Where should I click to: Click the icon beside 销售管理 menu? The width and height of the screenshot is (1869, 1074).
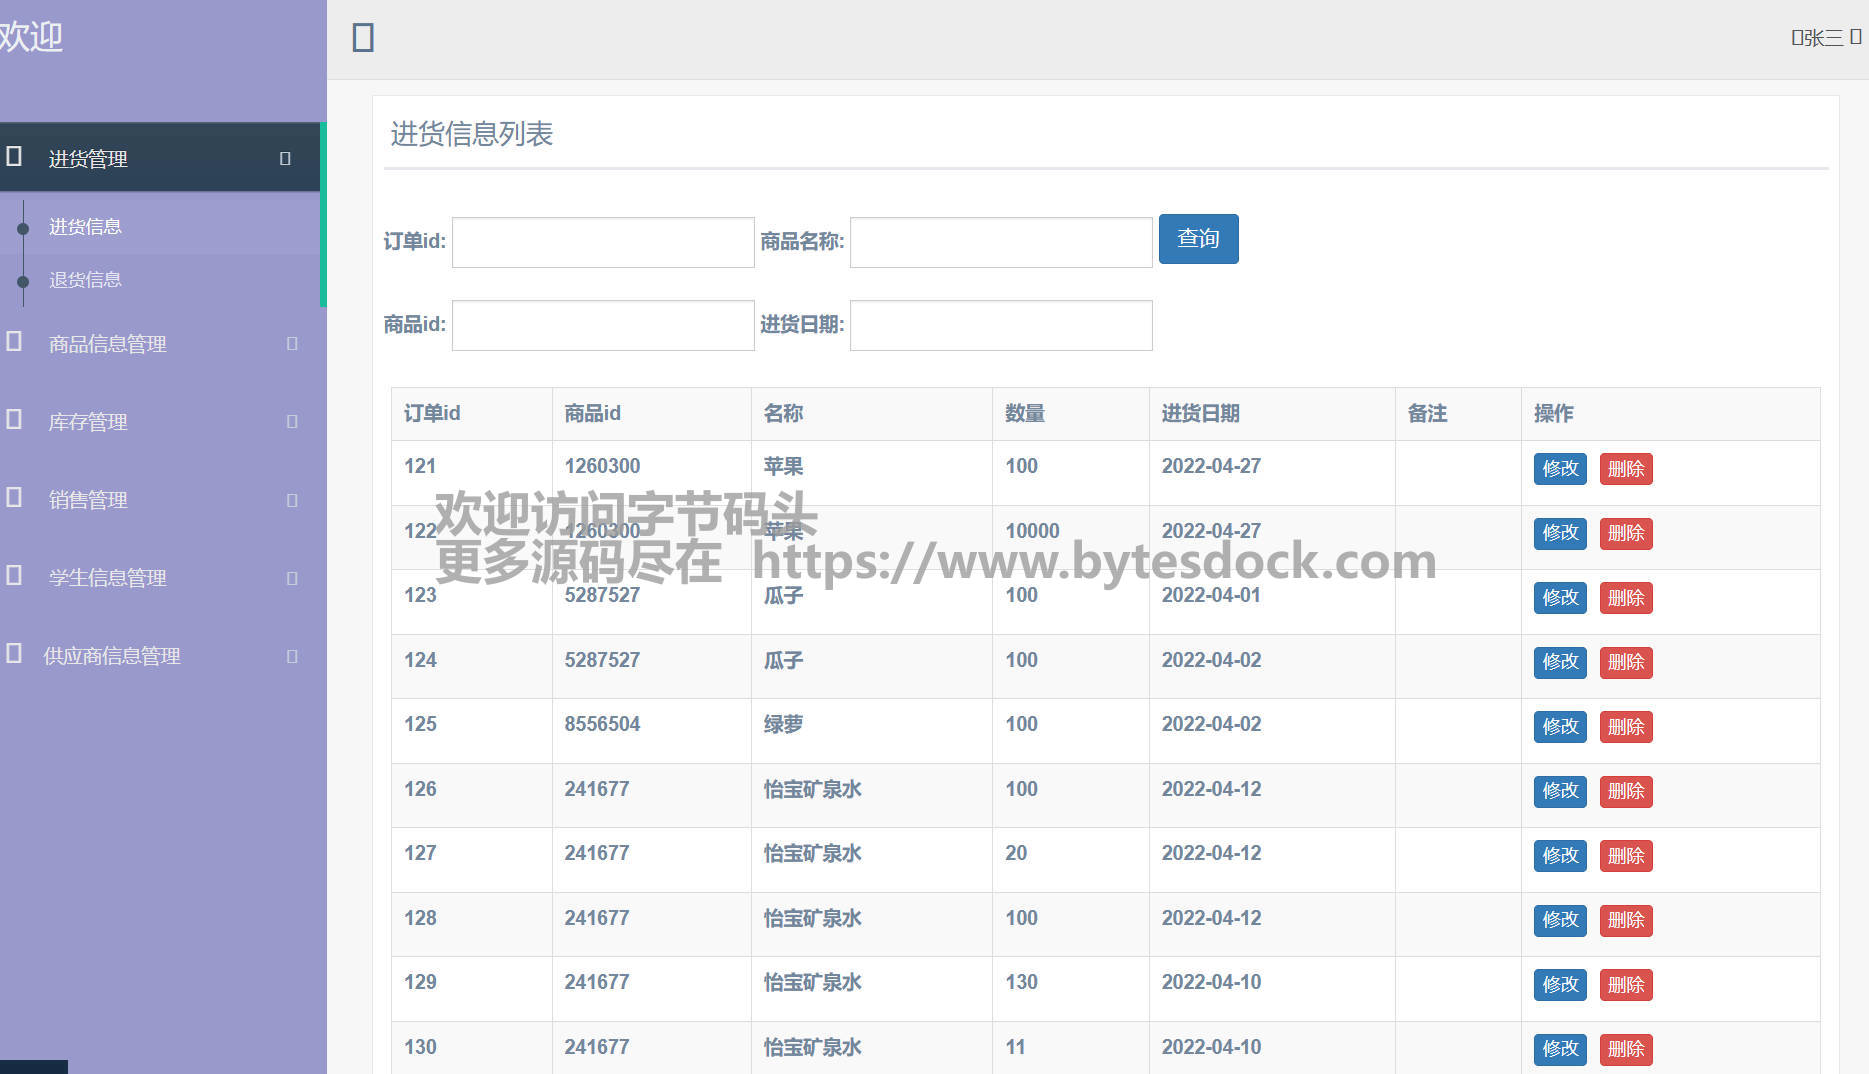pyautogui.click(x=14, y=498)
